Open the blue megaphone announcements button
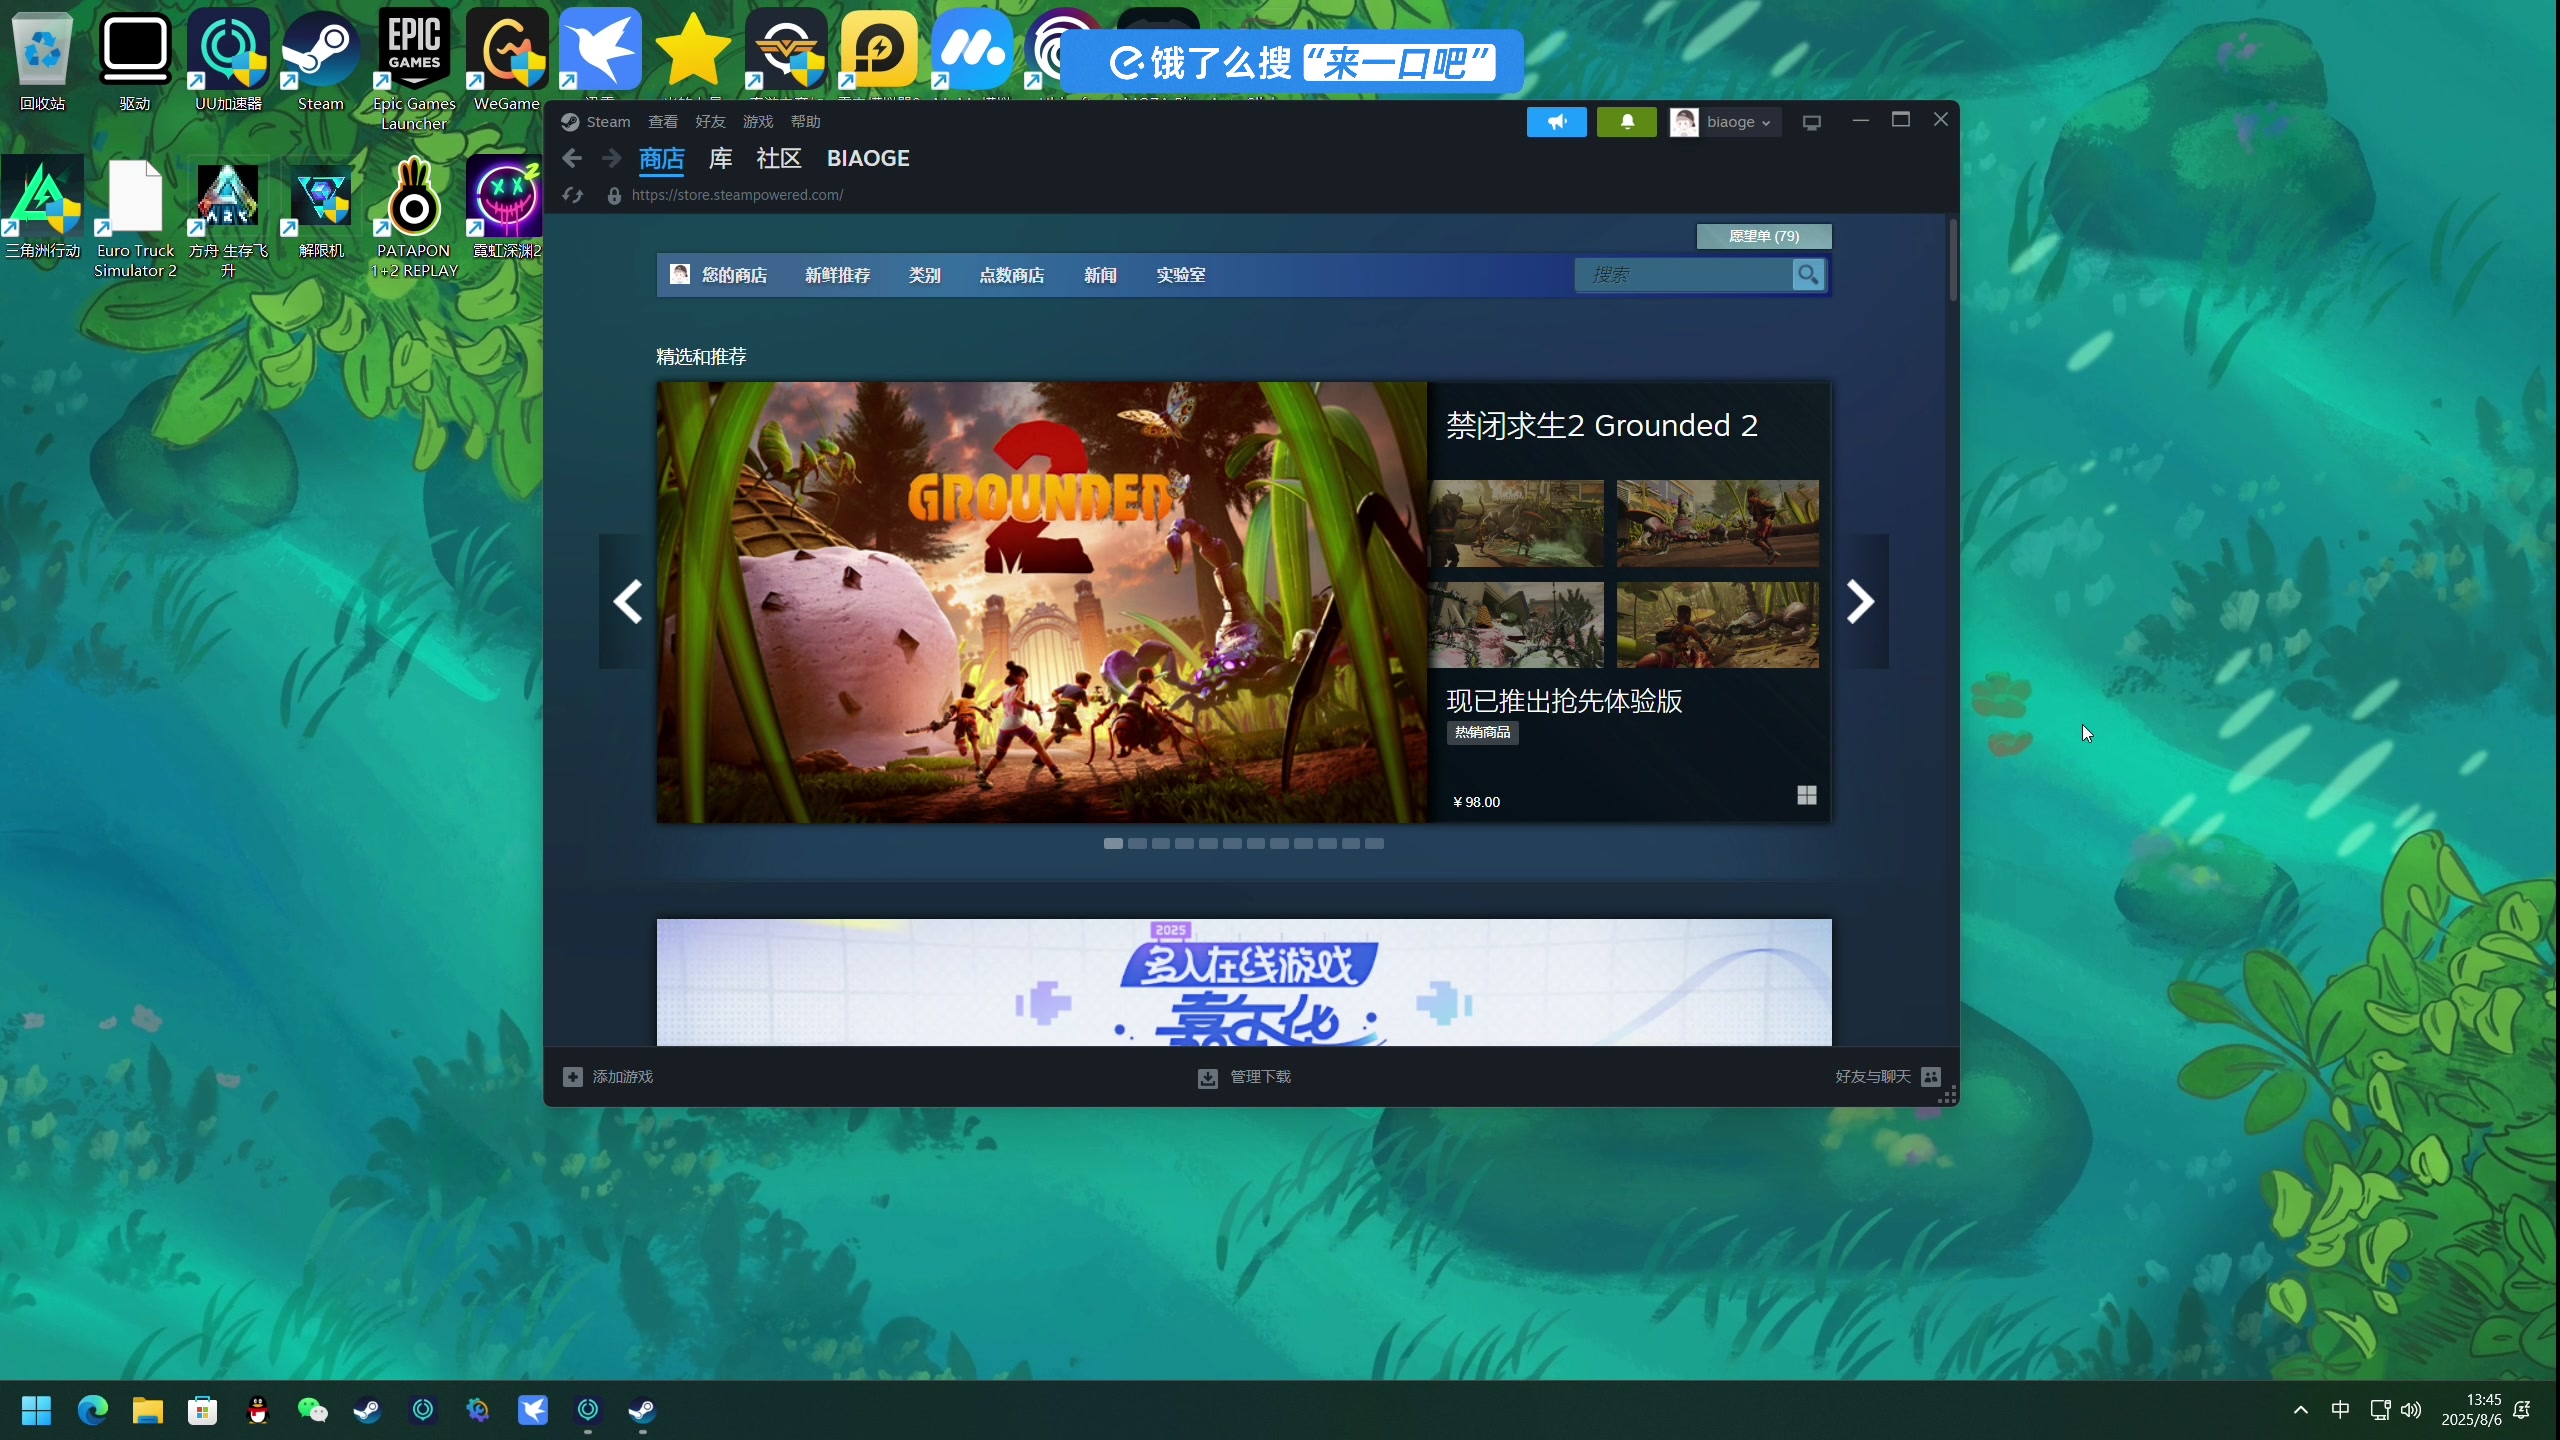2560x1440 pixels. coord(1556,122)
